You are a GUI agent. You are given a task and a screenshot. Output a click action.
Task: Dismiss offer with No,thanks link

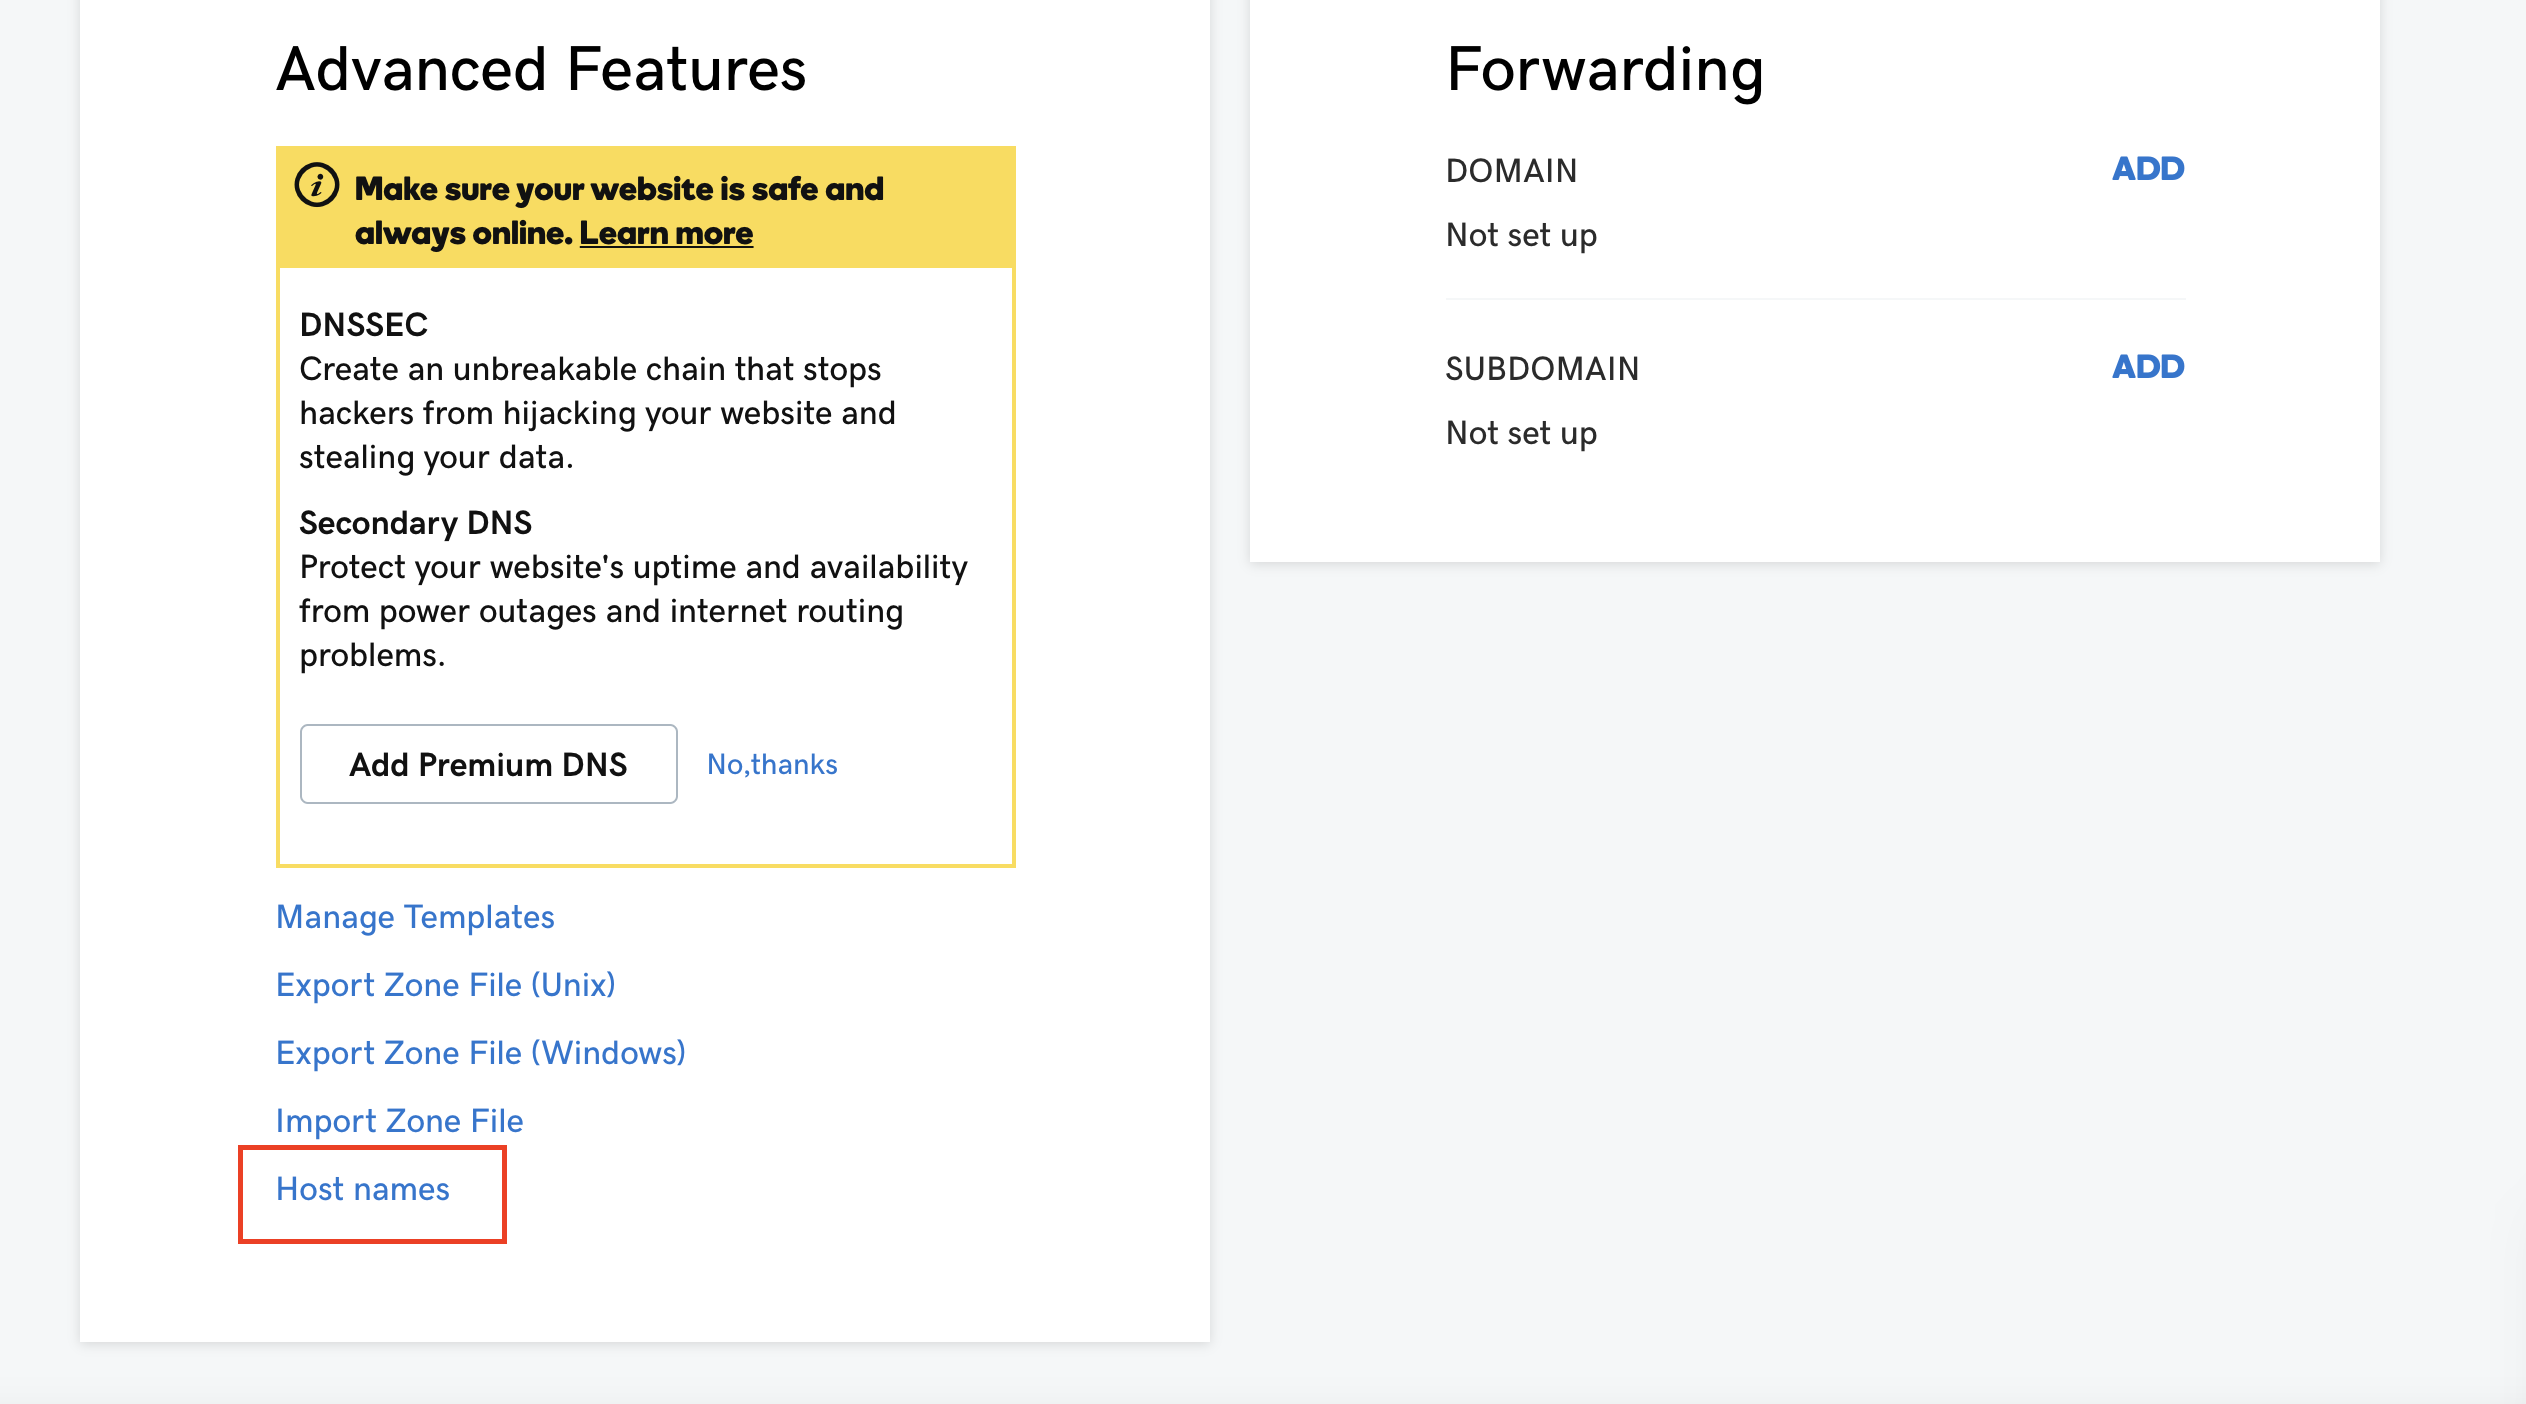coord(772,764)
